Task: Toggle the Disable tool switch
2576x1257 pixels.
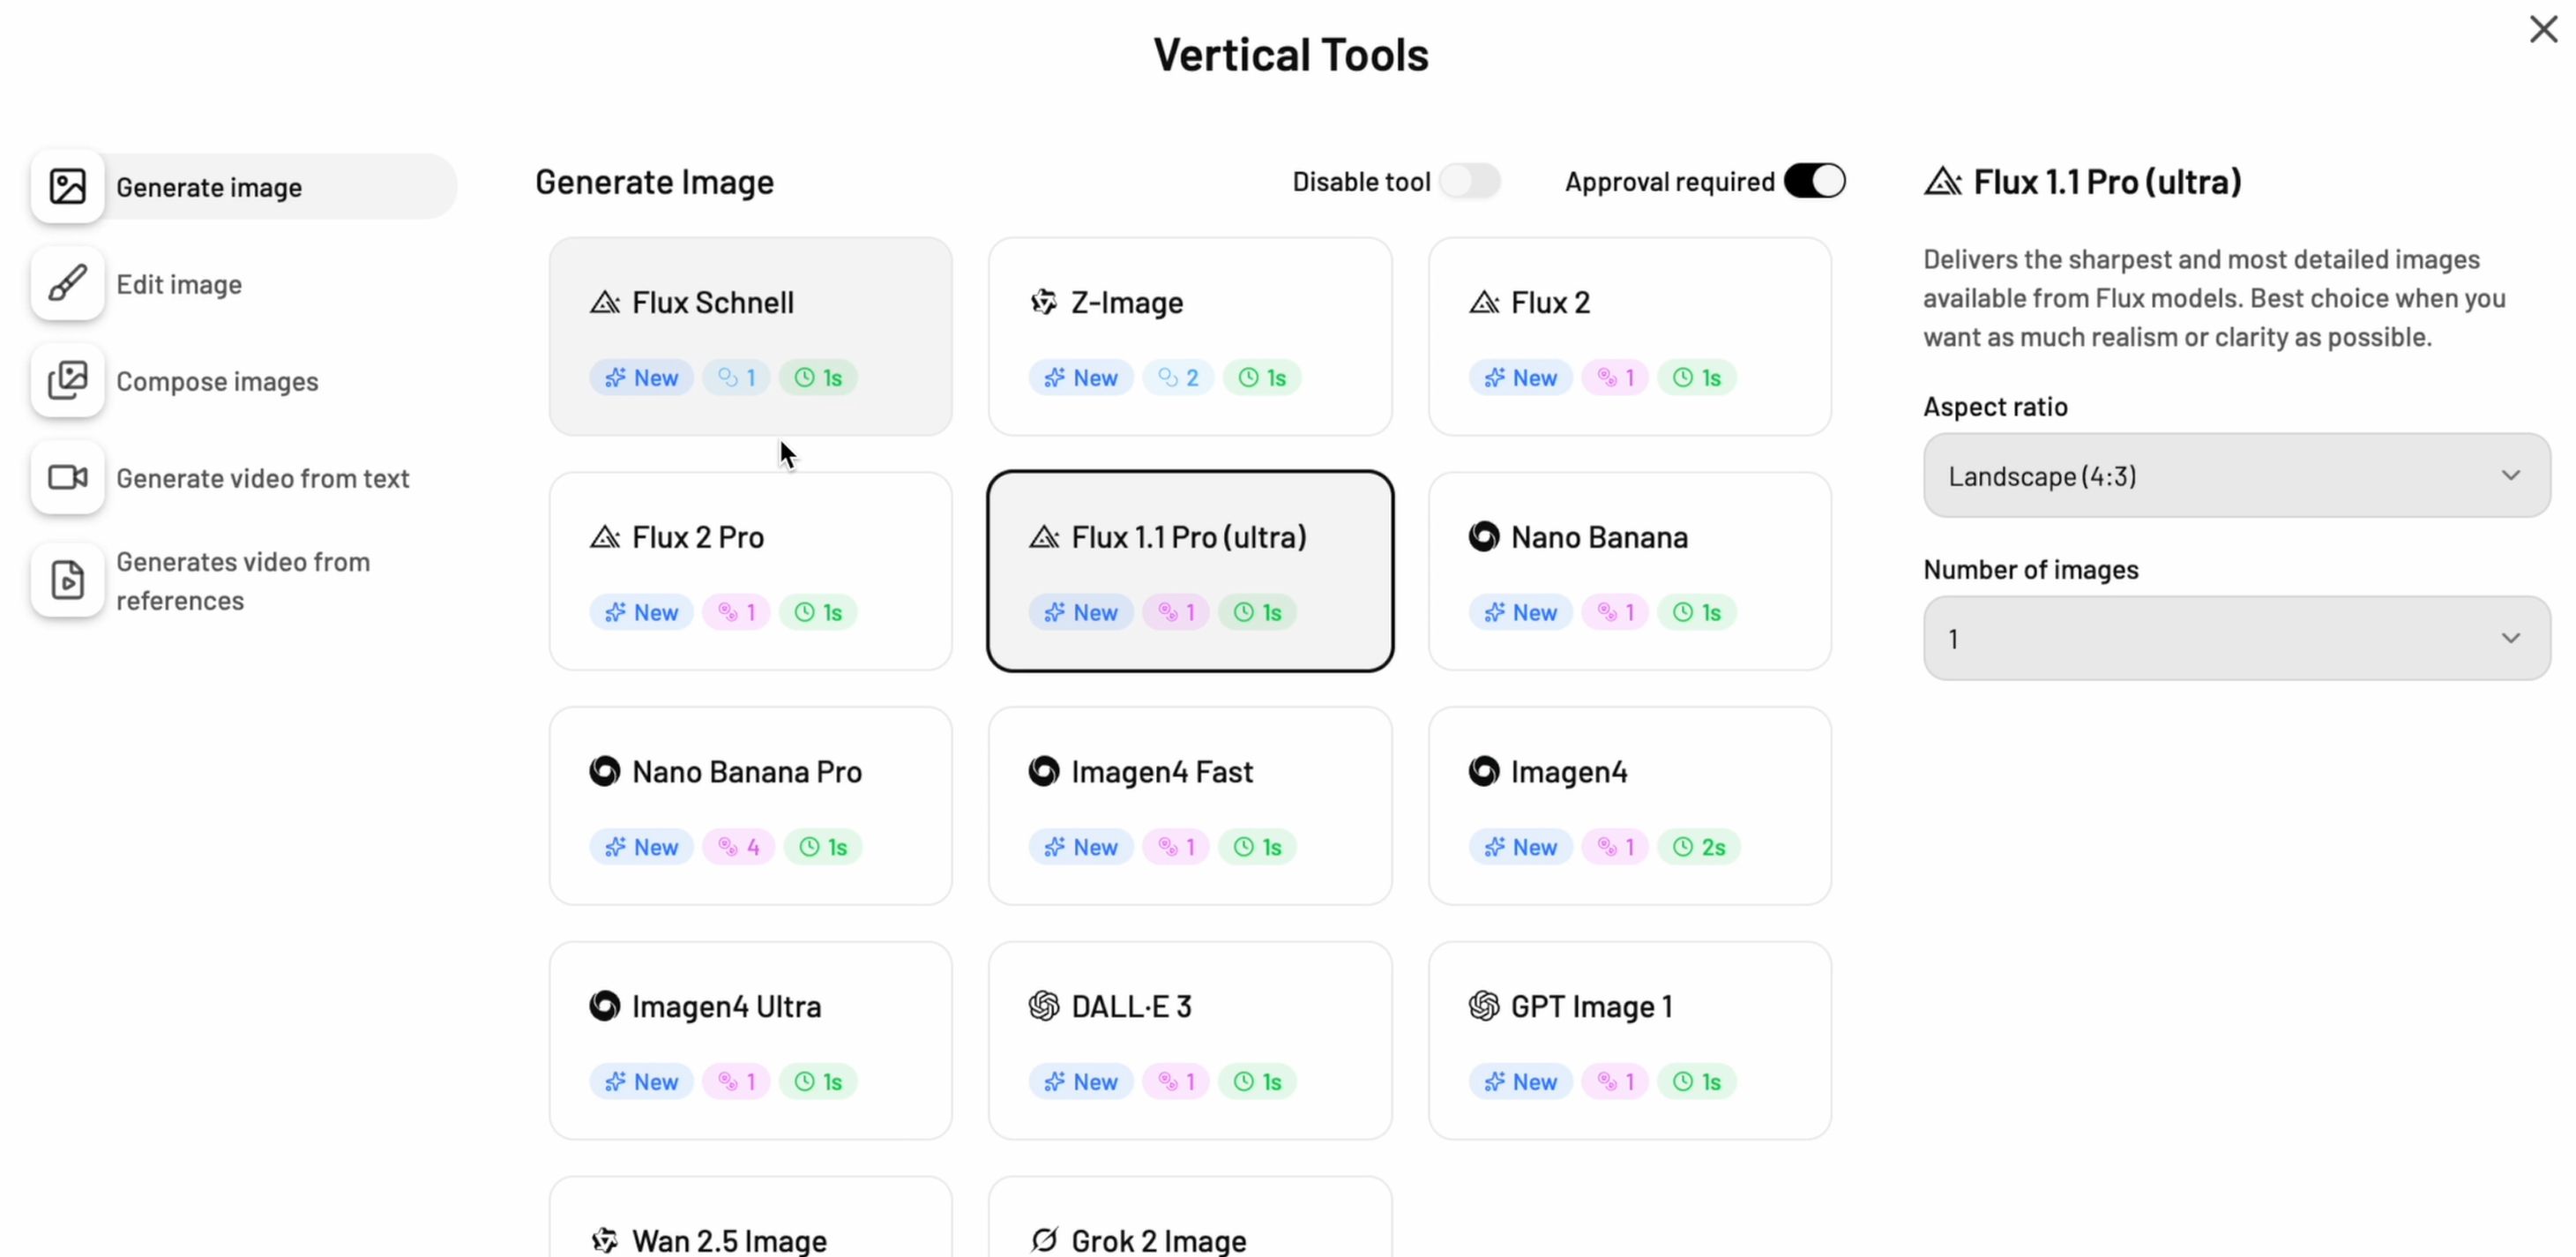Action: 1470,182
